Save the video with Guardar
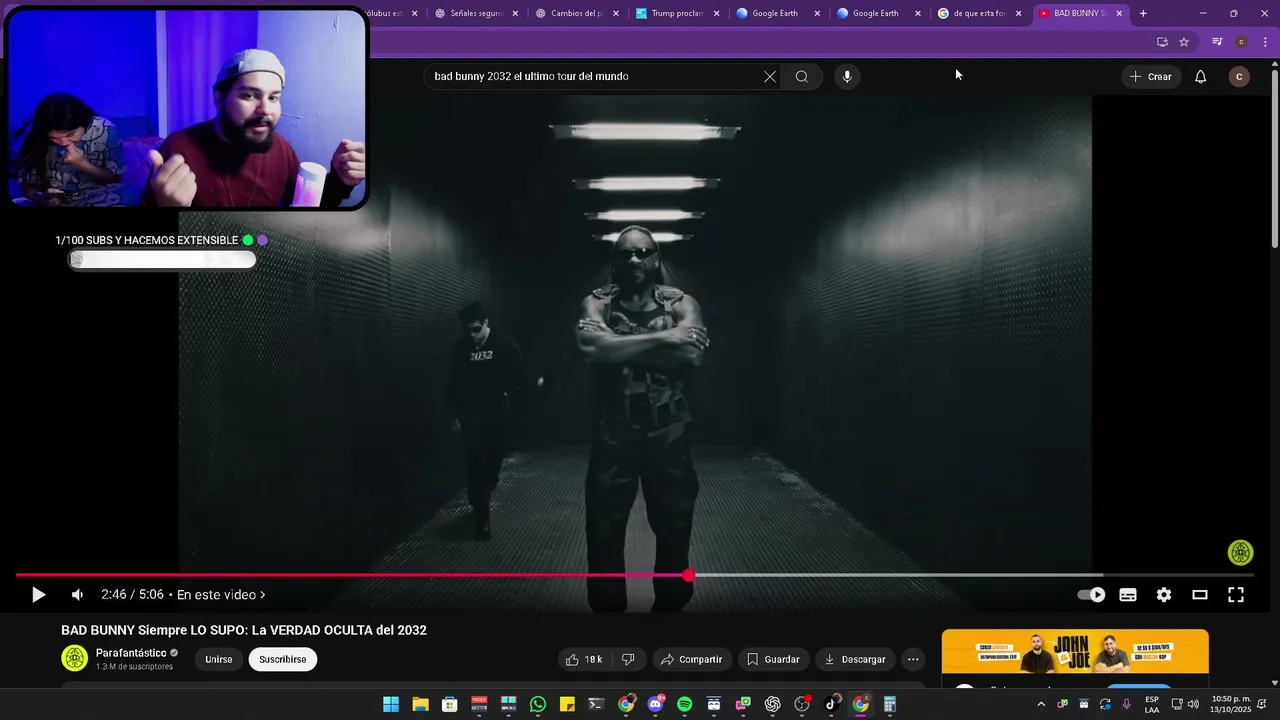Image resolution: width=1280 pixels, height=720 pixels. [x=773, y=660]
